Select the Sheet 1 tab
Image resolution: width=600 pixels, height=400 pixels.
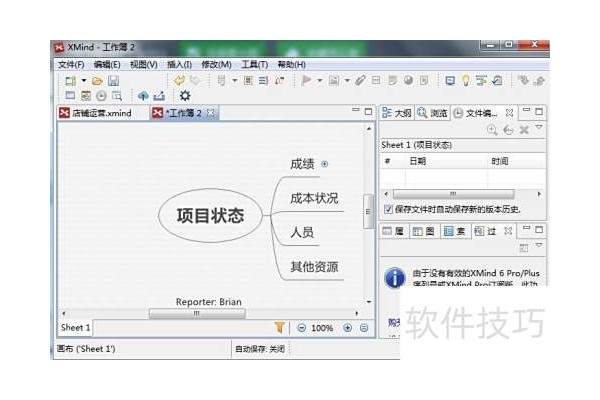click(75, 328)
